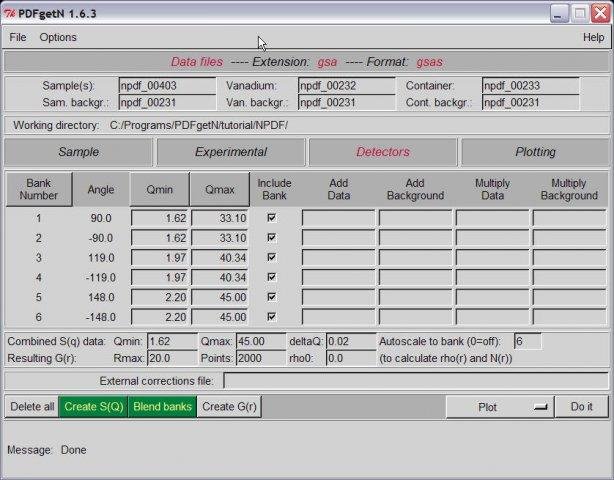Click the Cont. backgr. file field

[531, 103]
